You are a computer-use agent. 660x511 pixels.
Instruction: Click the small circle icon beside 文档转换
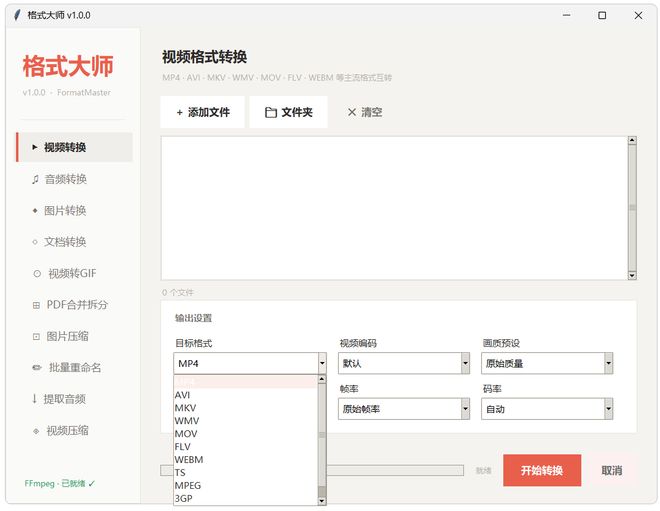pyautogui.click(x=35, y=242)
